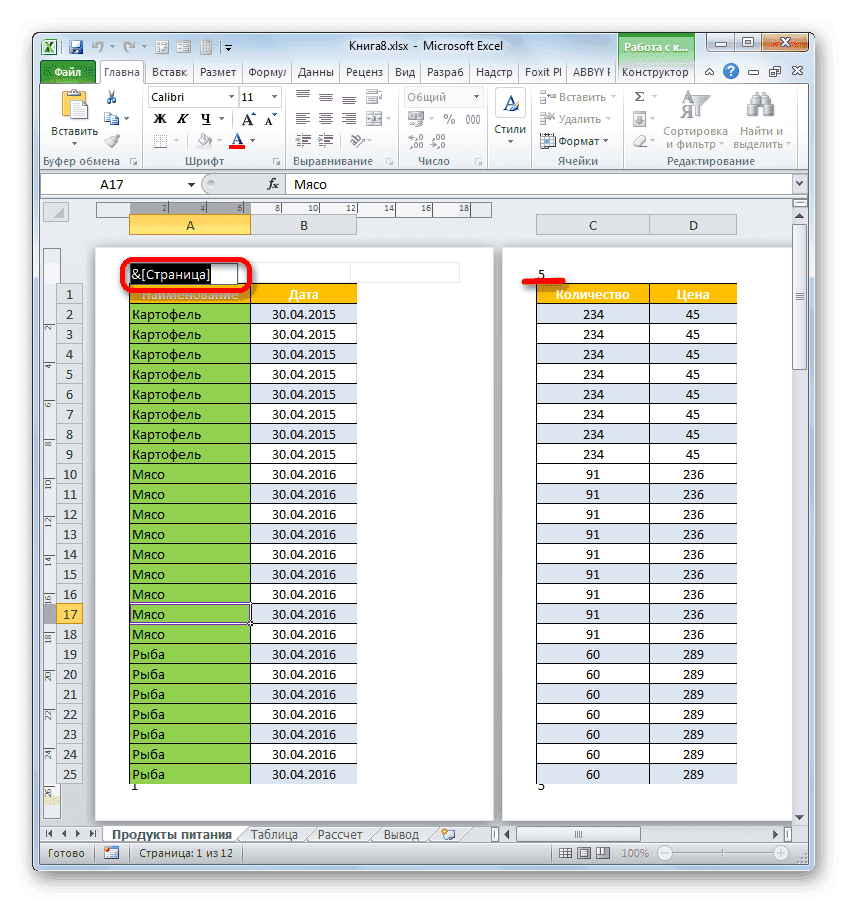The height and width of the screenshot is (904, 848).
Task: Switch to the Вставка ribbon tab
Action: coord(168,72)
